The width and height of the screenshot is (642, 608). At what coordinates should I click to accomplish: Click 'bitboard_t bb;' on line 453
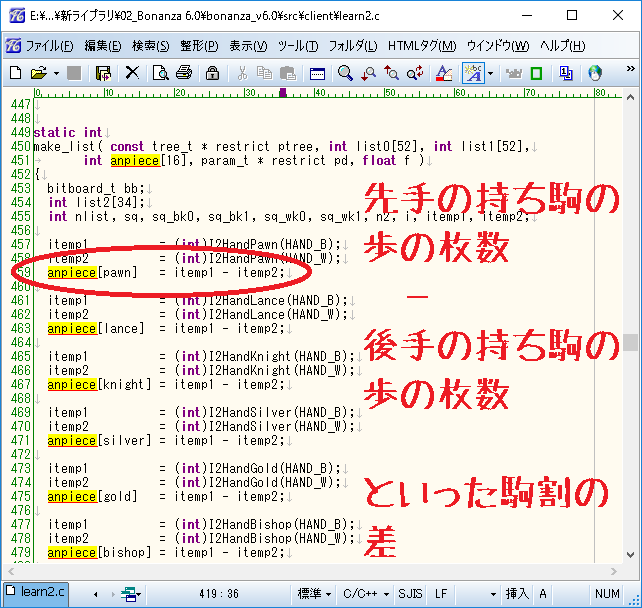tap(96, 188)
